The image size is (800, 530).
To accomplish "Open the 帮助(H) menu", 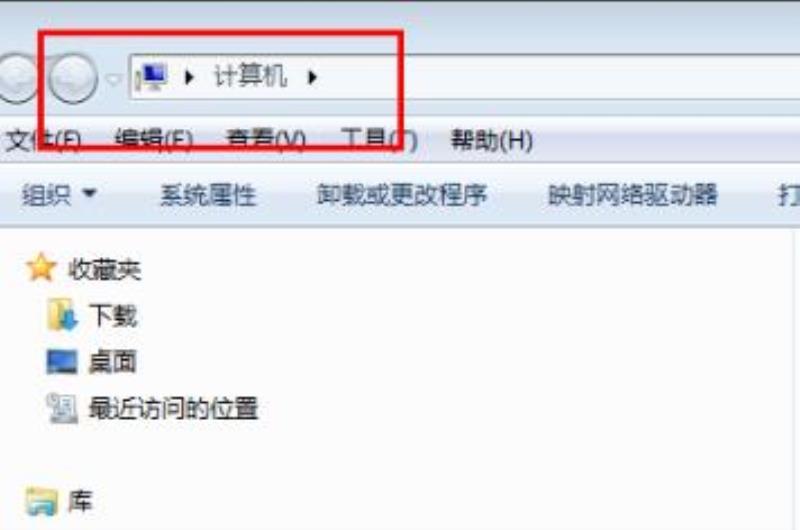I will 492,140.
